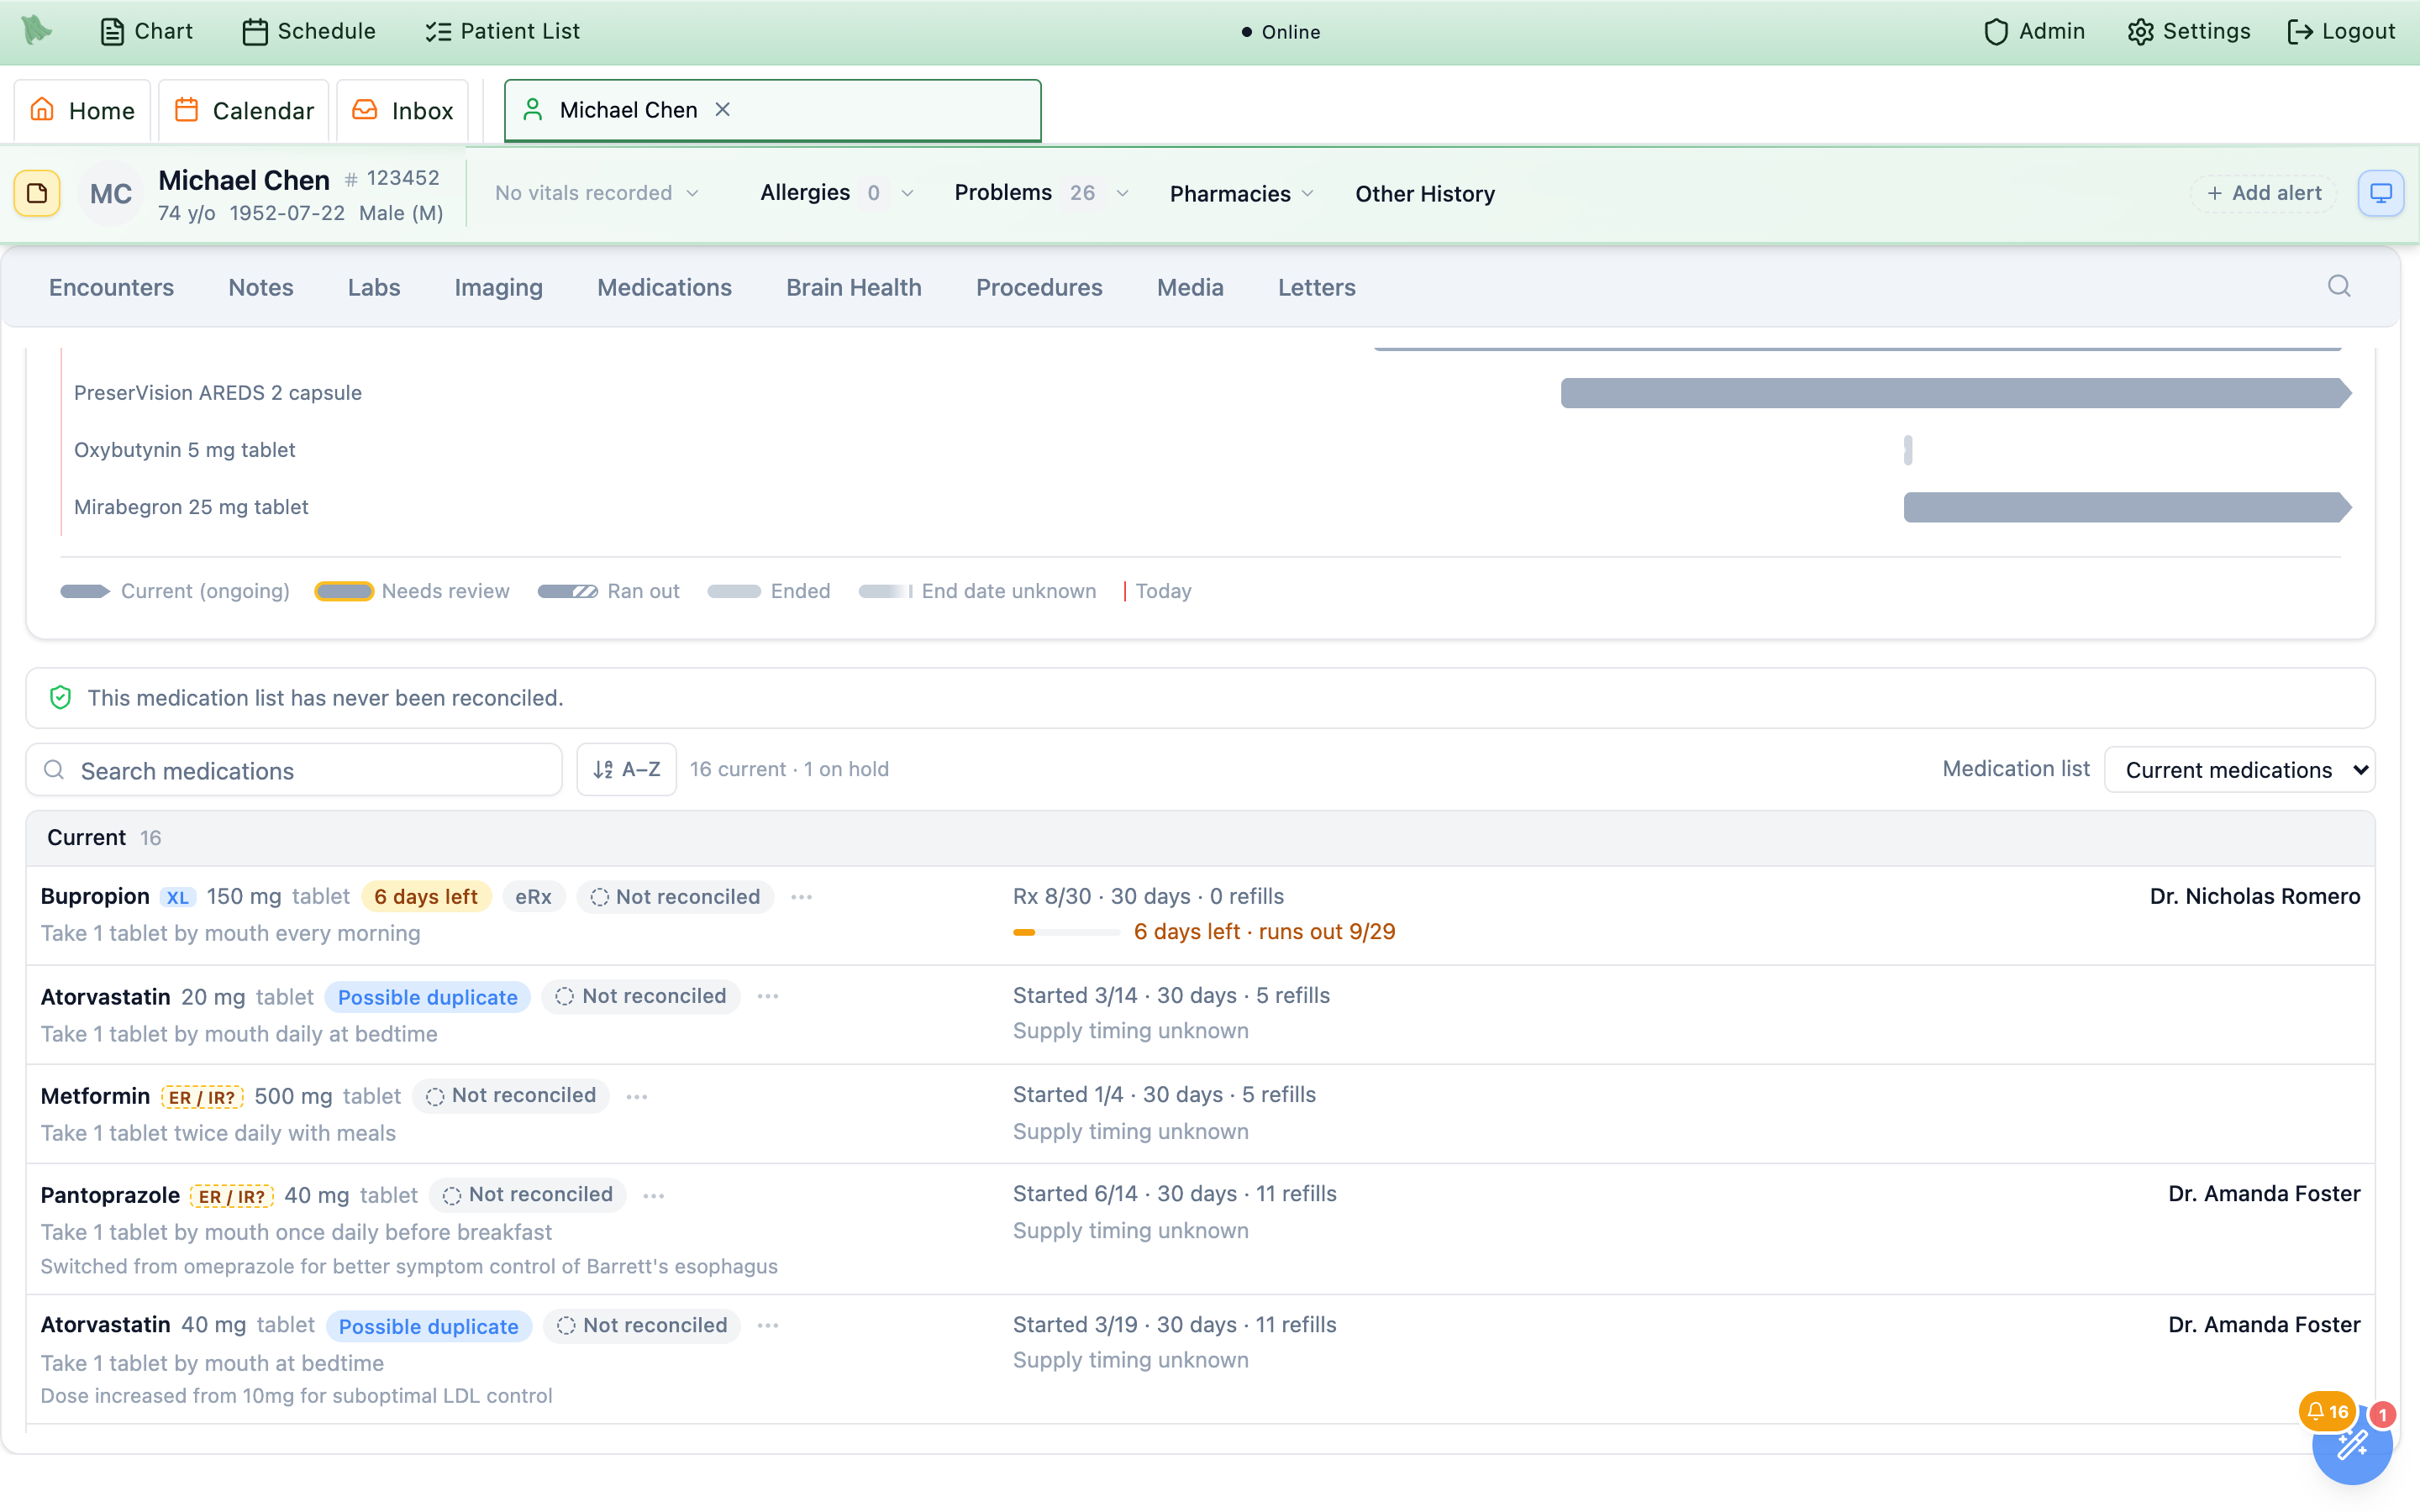
Task: Open the Chart view
Action: click(x=147, y=31)
